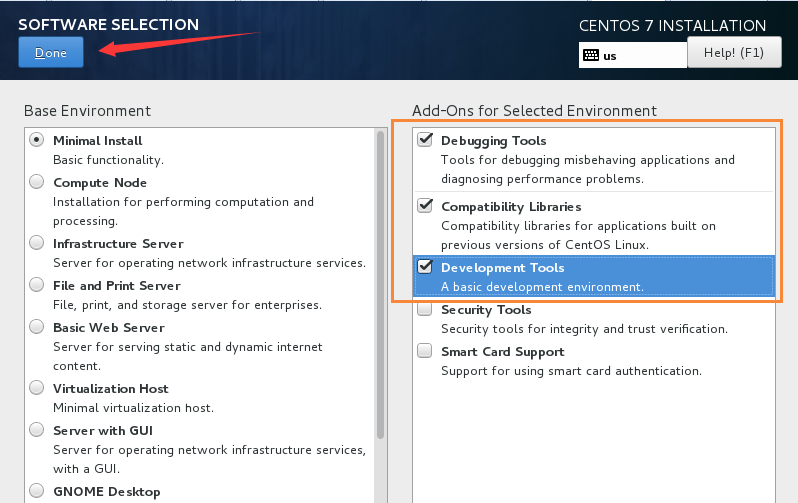The width and height of the screenshot is (798, 503).
Task: Choose the Basic Web Server radio button
Action: click(x=37, y=326)
